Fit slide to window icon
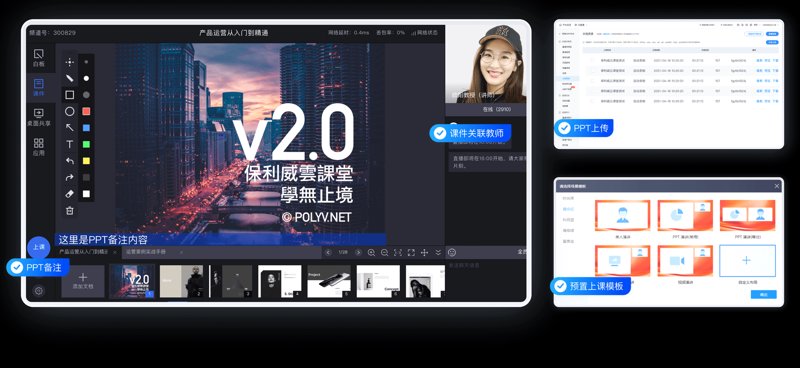800x368 pixels. pos(398,252)
